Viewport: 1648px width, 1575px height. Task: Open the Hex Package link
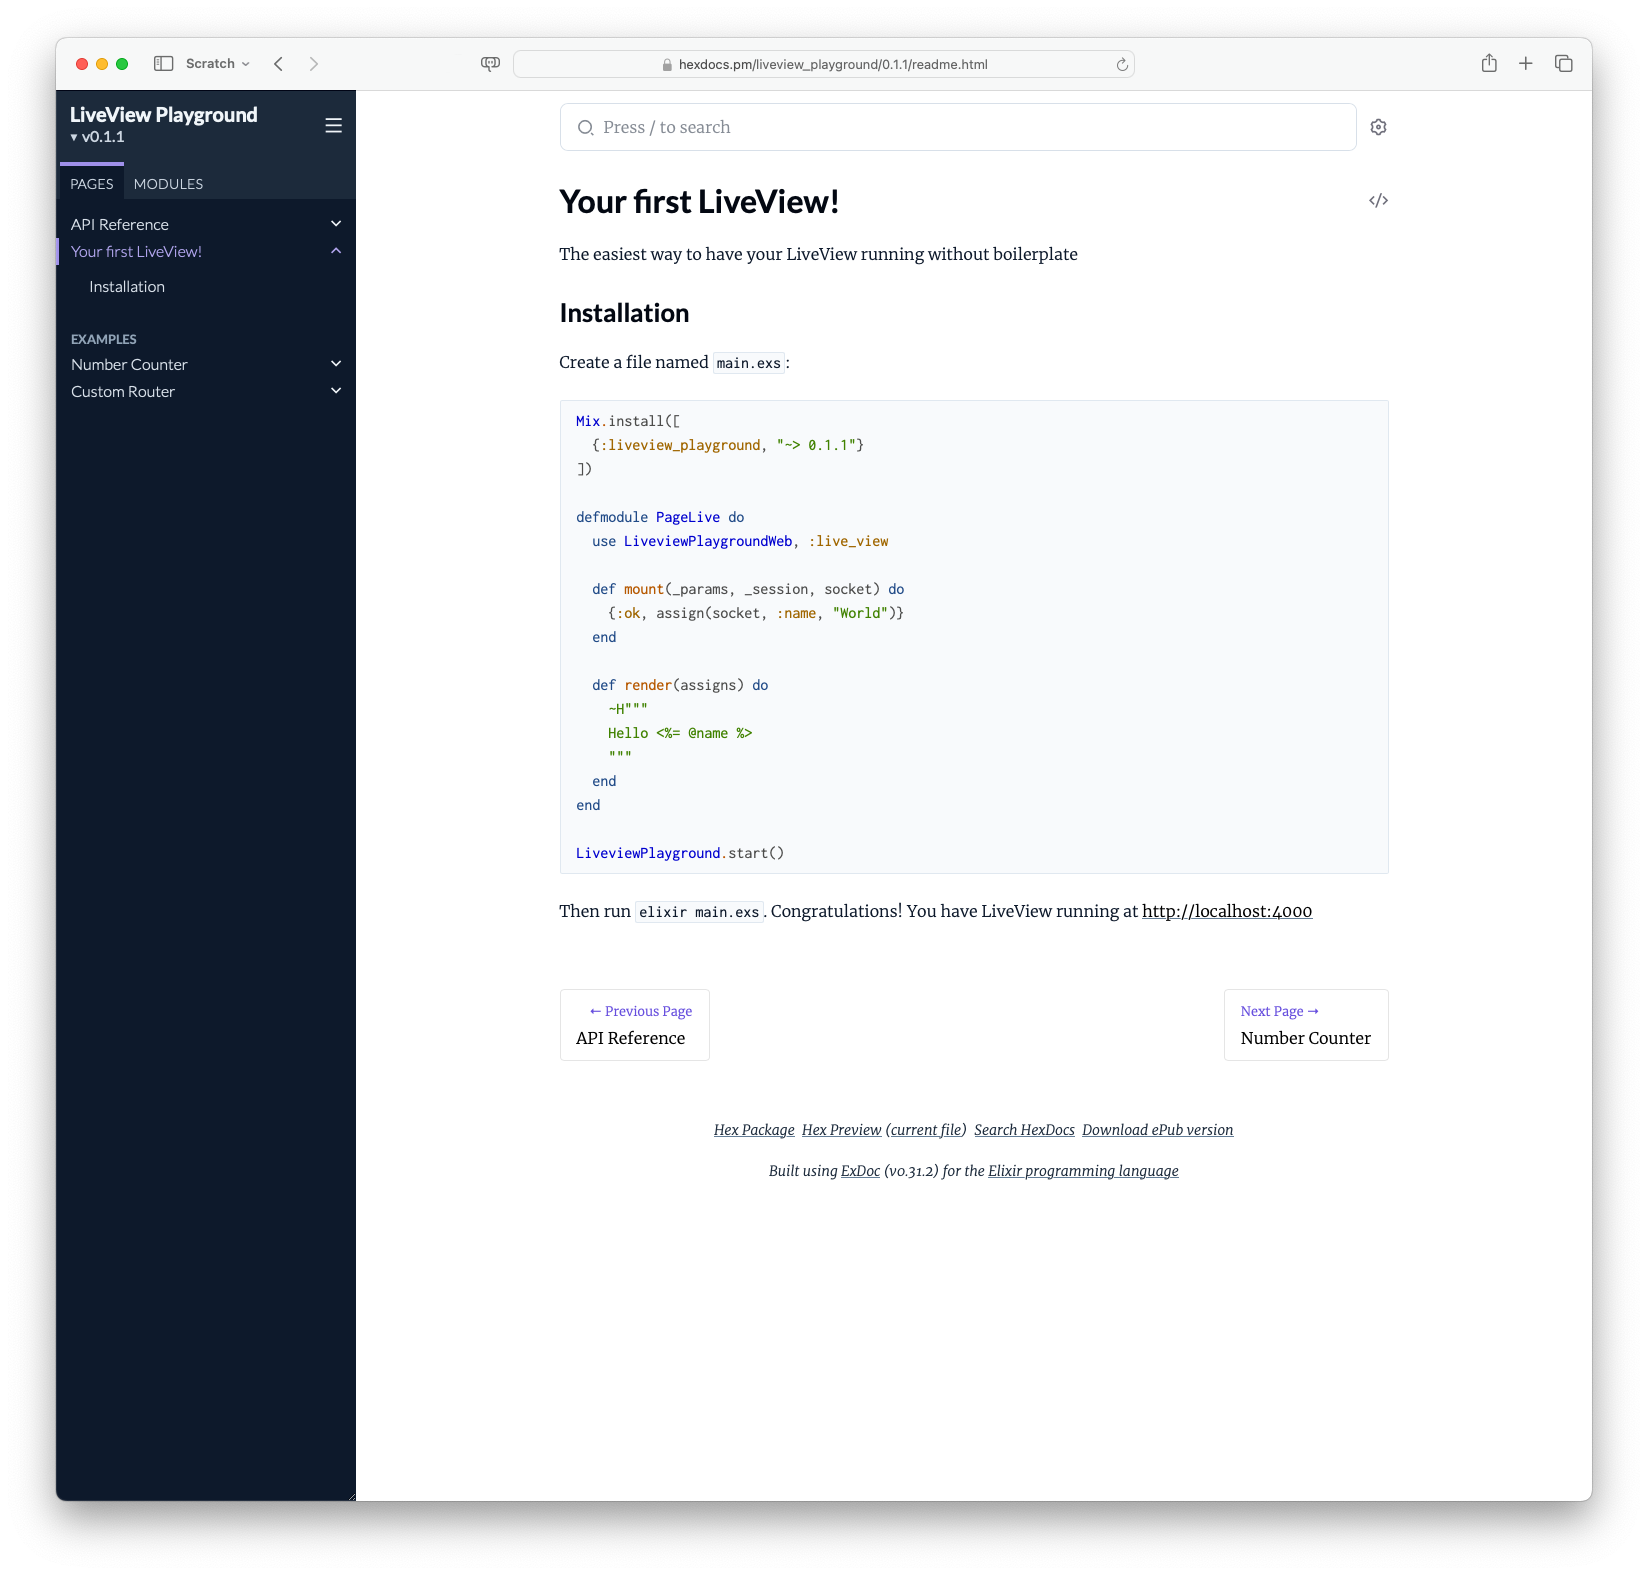coord(754,1130)
